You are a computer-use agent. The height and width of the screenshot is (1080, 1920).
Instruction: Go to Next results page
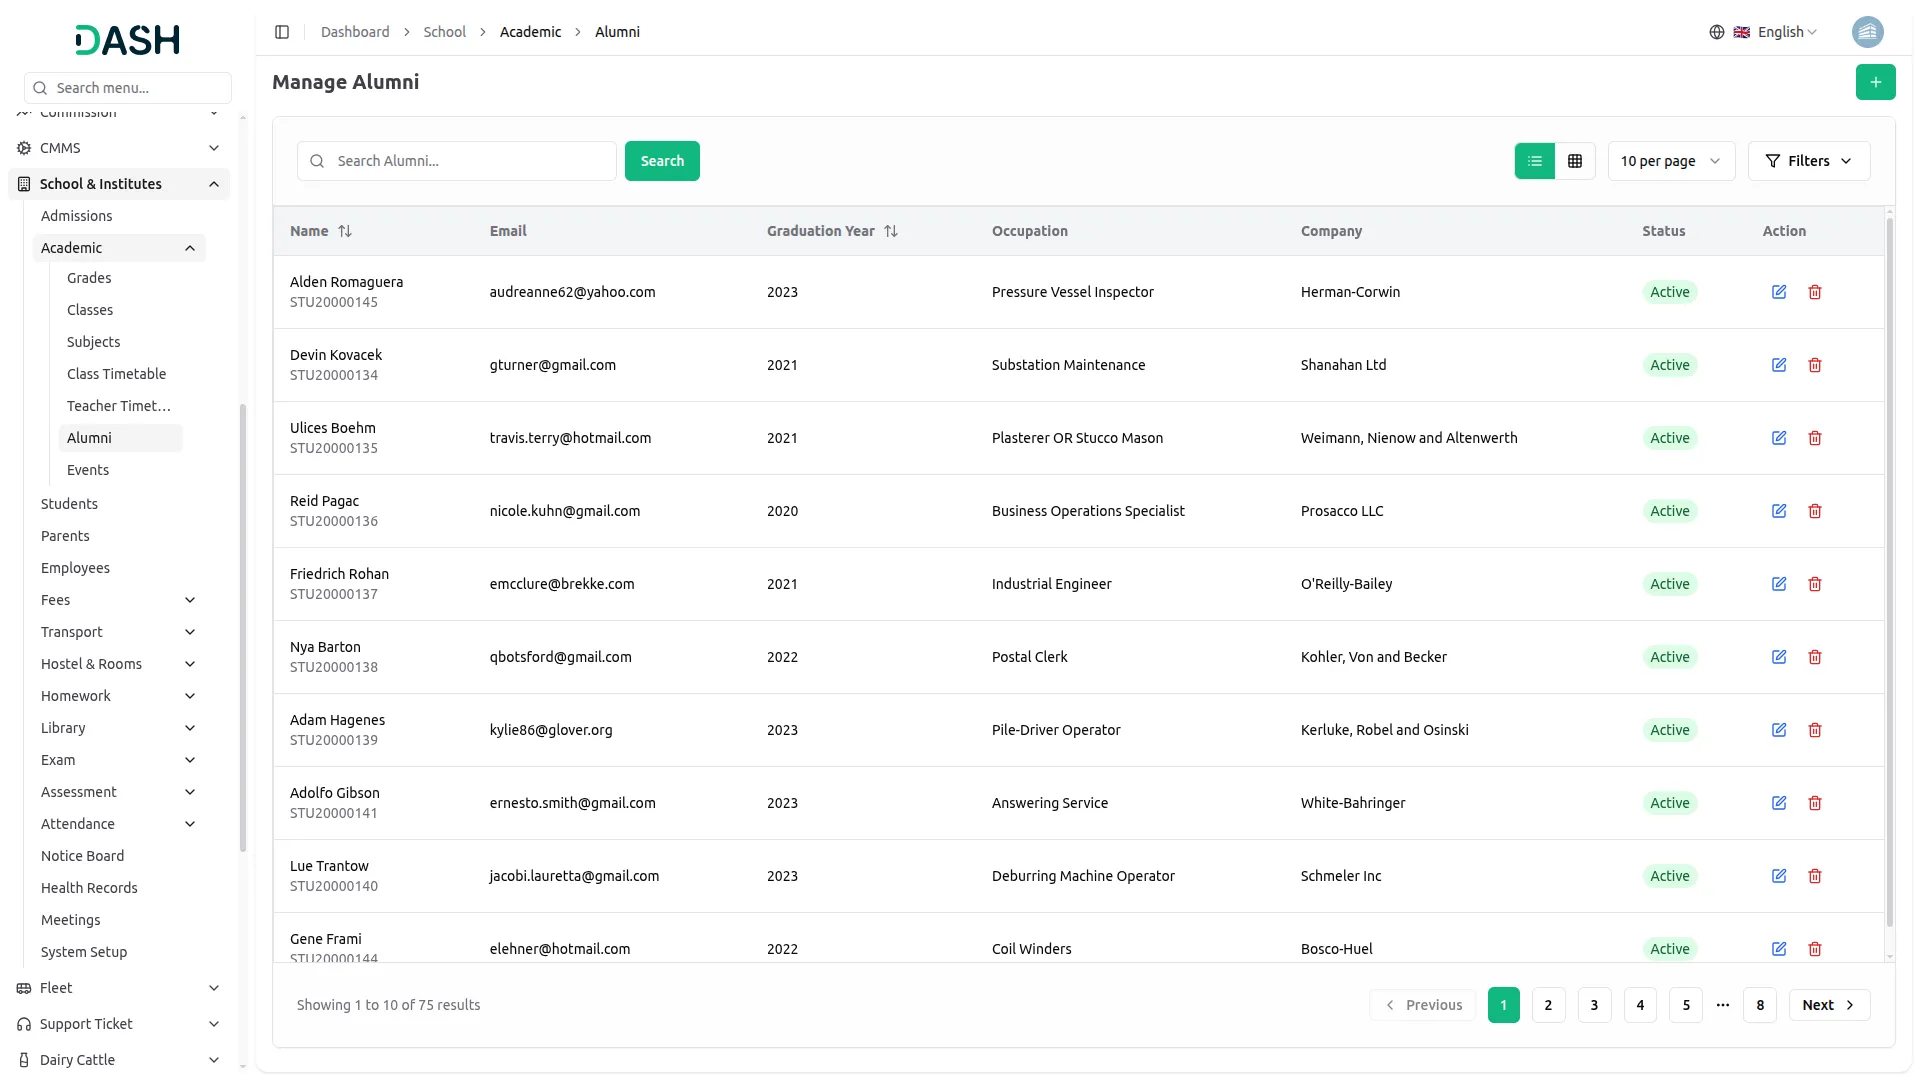[x=1828, y=1005]
